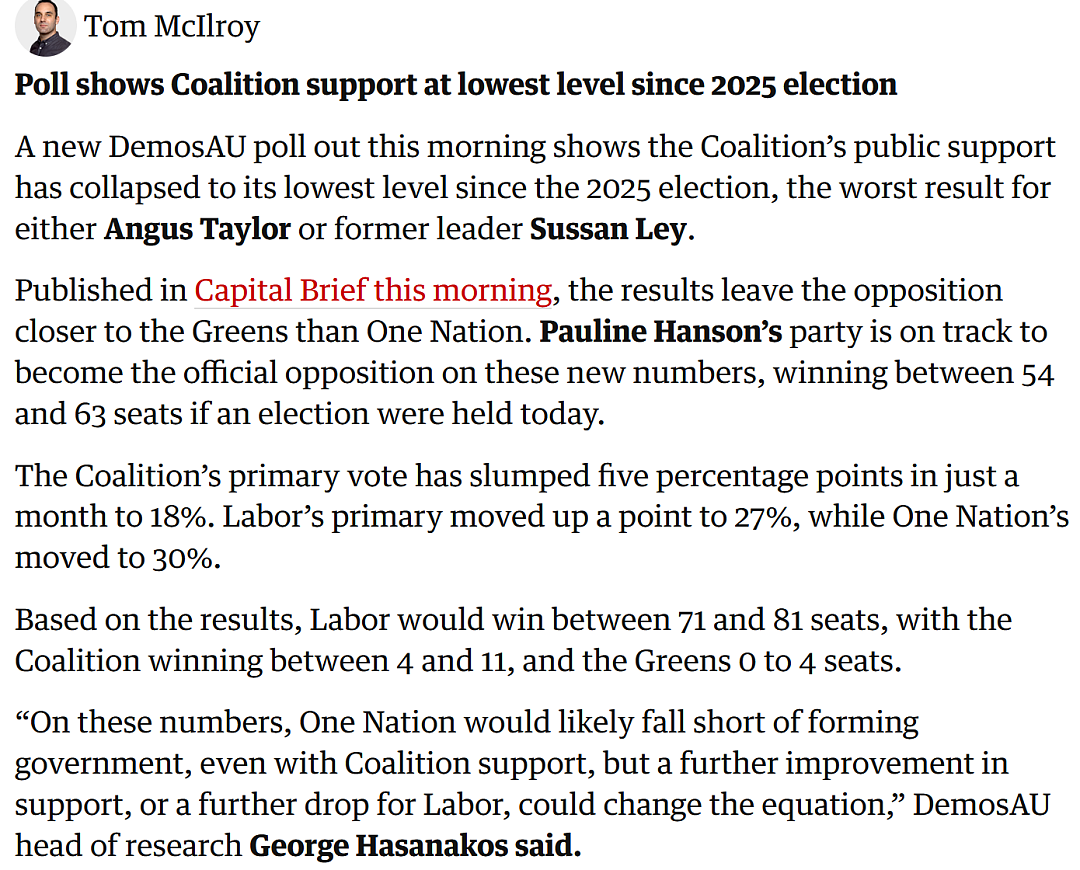Open the Tom McIlroy author name
Viewport: 1080px width, 870px height.
click(172, 26)
